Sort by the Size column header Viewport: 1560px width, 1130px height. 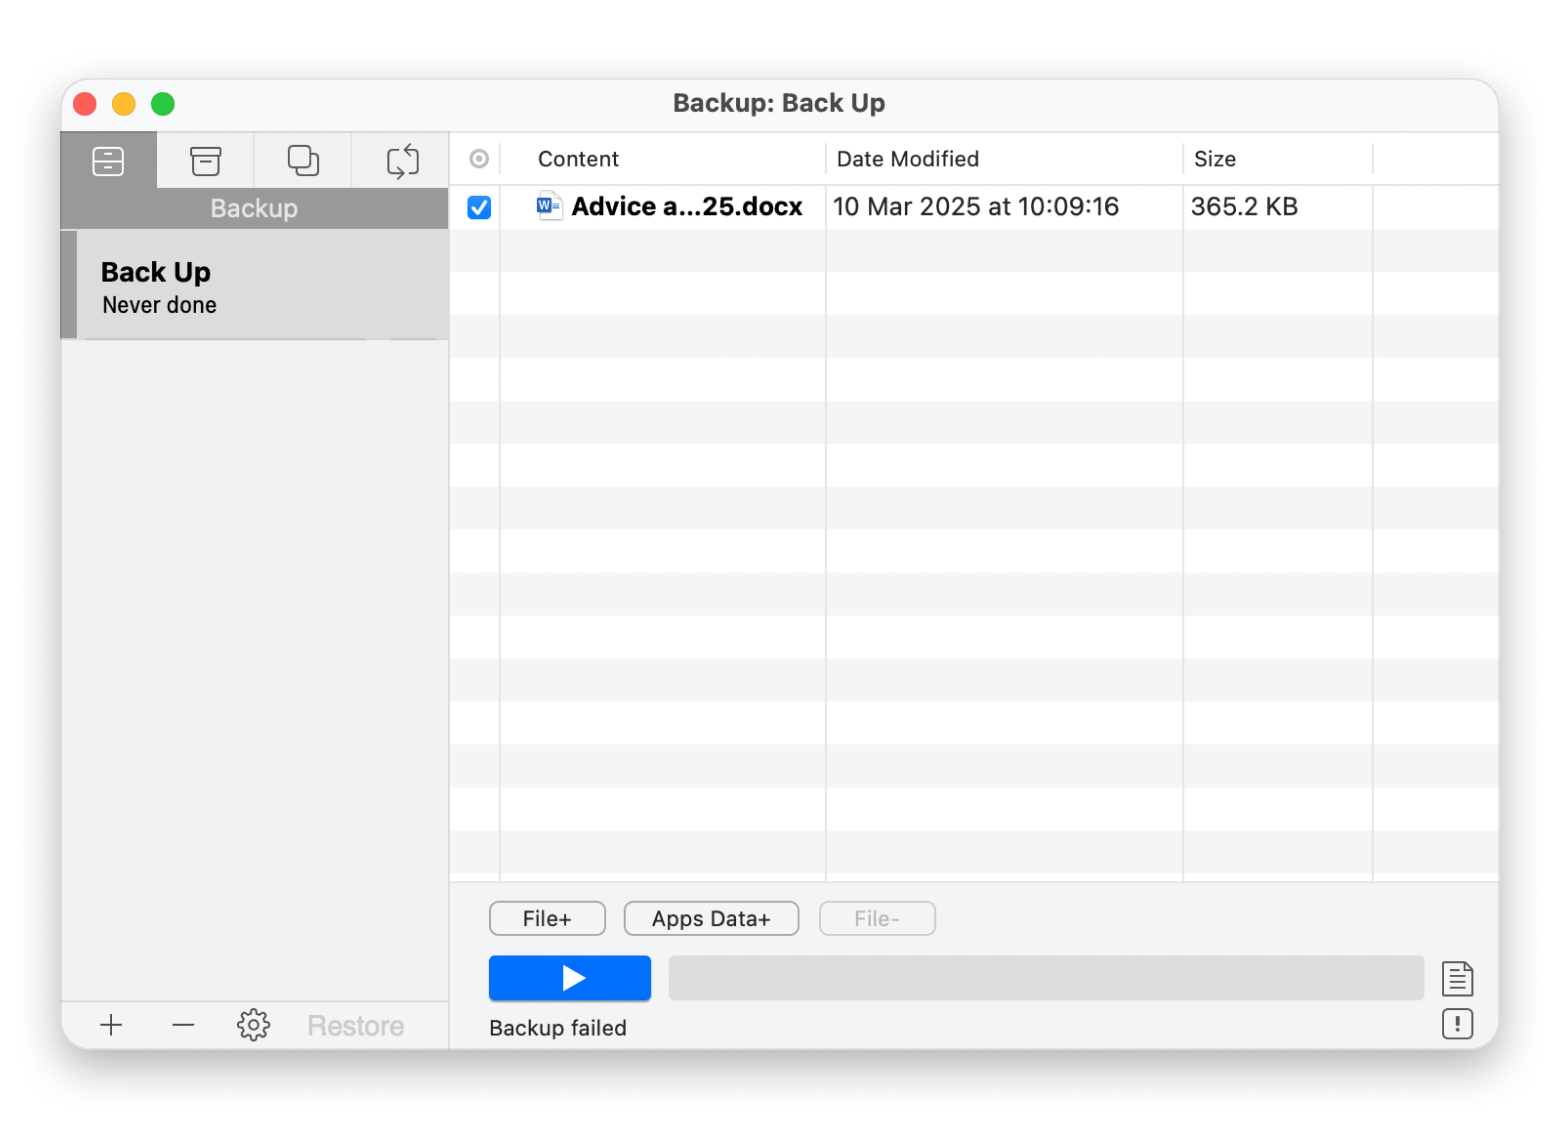(x=1214, y=159)
